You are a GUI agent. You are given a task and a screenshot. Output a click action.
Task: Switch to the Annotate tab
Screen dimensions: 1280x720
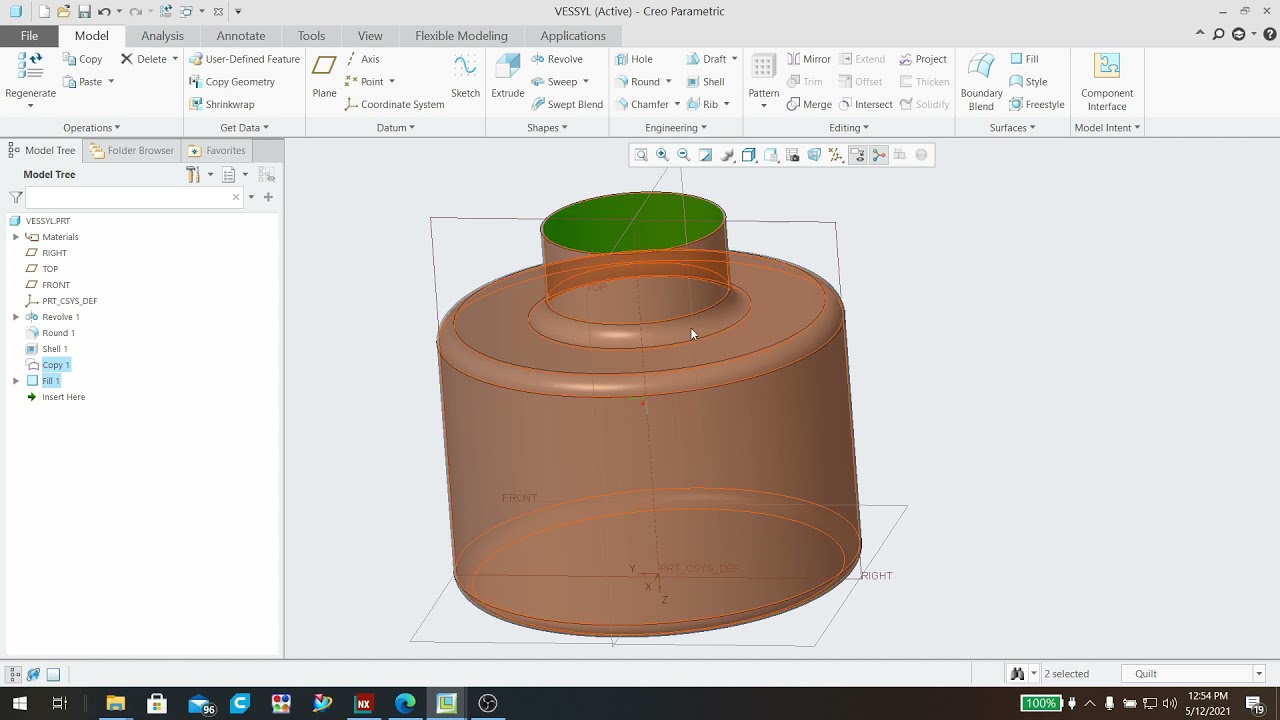pyautogui.click(x=241, y=36)
